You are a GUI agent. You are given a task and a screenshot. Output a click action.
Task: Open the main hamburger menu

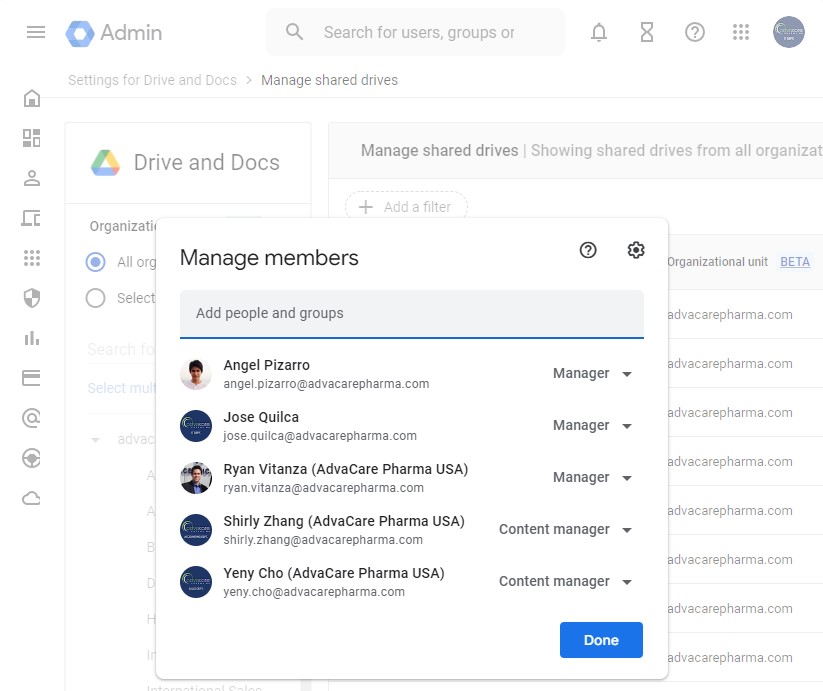(x=36, y=33)
